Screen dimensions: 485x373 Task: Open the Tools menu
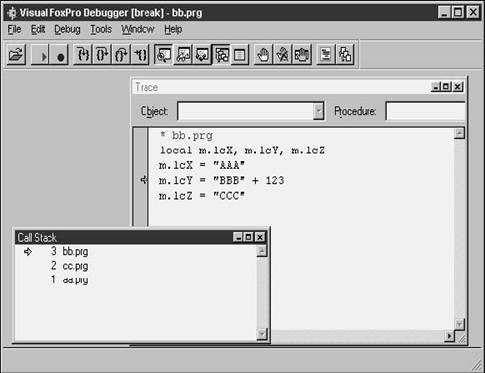(101, 29)
